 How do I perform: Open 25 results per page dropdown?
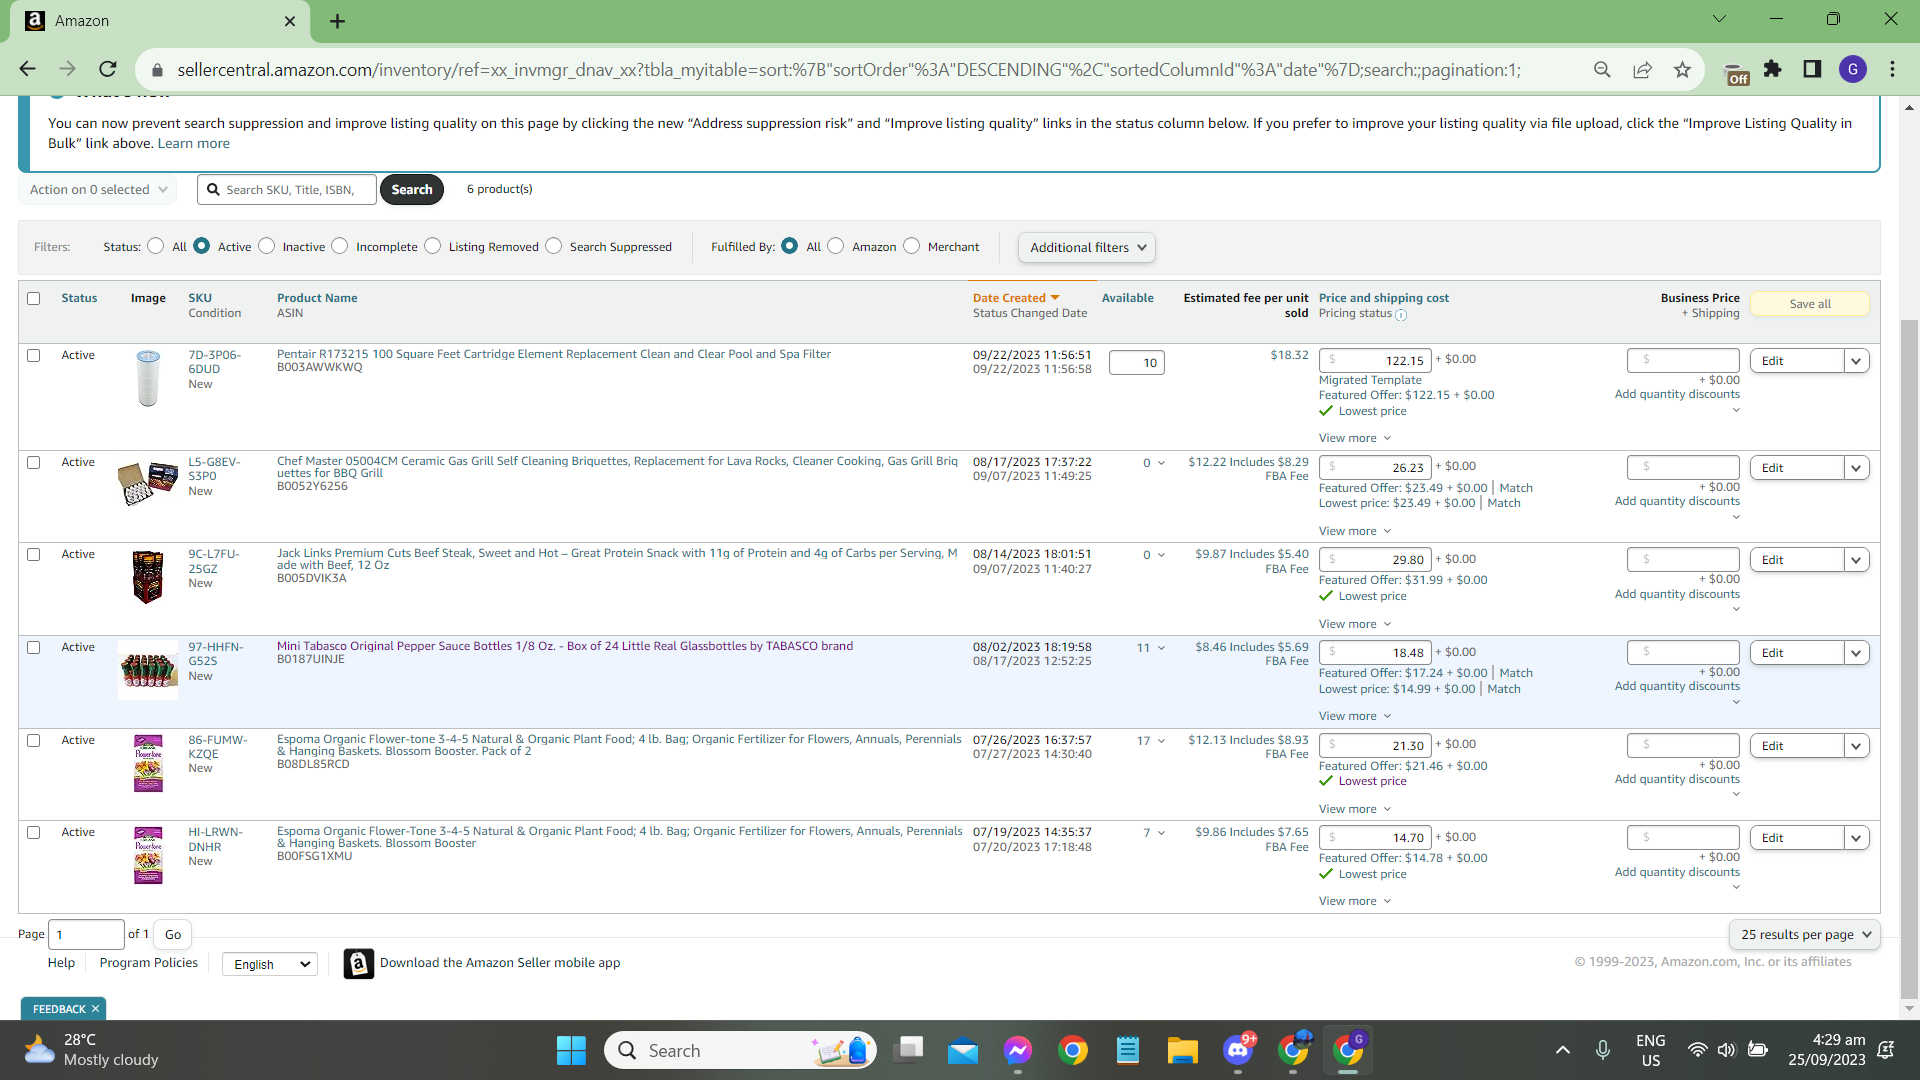tap(1805, 934)
